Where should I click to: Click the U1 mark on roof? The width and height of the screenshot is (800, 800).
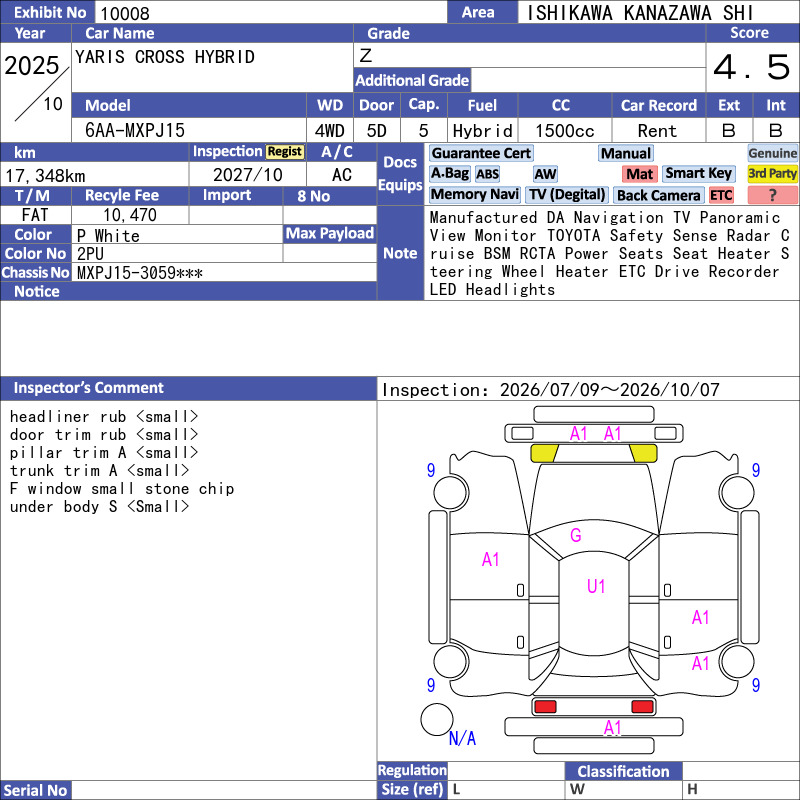[x=596, y=586]
